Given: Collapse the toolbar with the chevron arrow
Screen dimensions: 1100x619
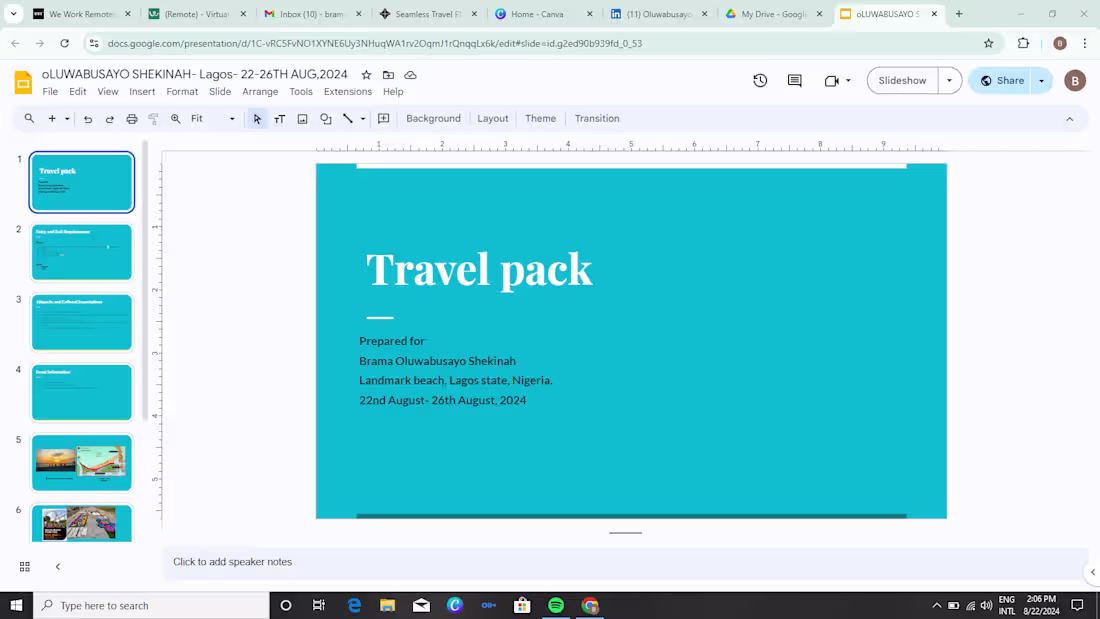Looking at the screenshot, I should tap(1069, 119).
